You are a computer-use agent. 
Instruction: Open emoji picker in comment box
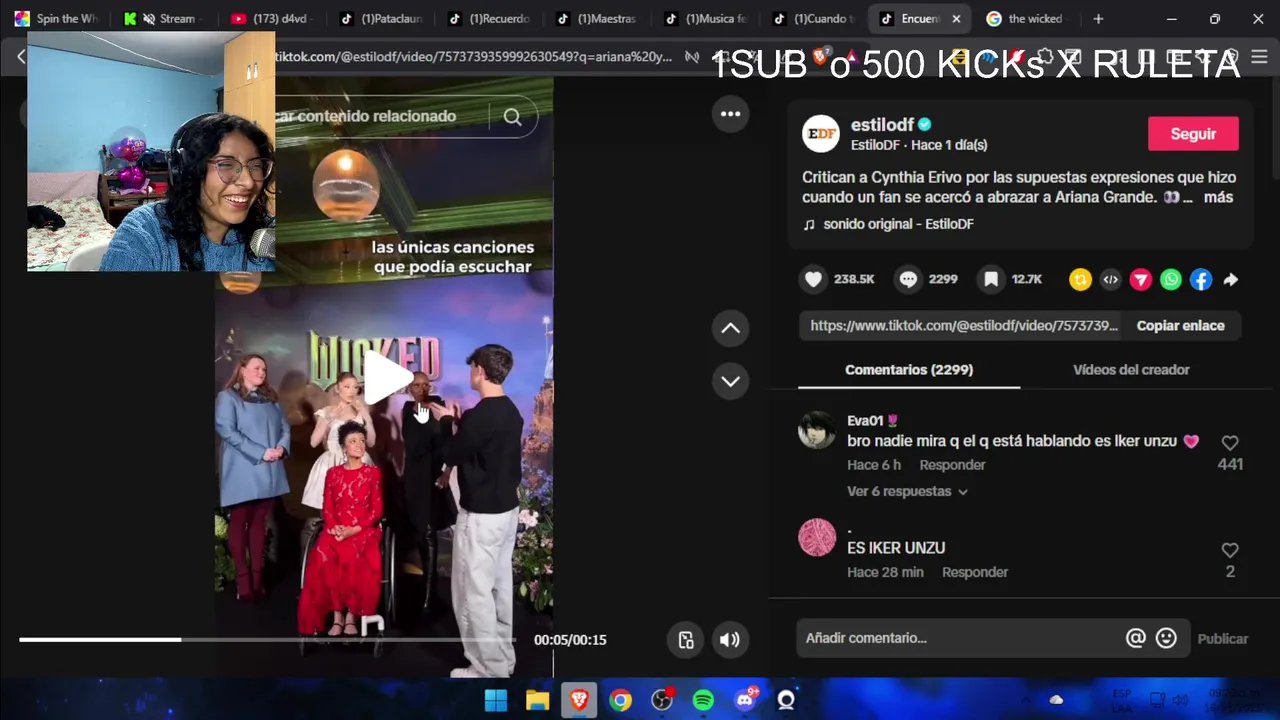(1166, 638)
